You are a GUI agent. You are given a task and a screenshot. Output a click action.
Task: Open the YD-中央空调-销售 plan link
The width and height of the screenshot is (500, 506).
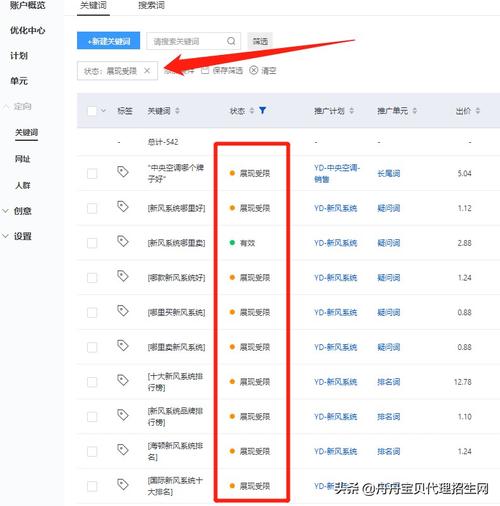337,173
